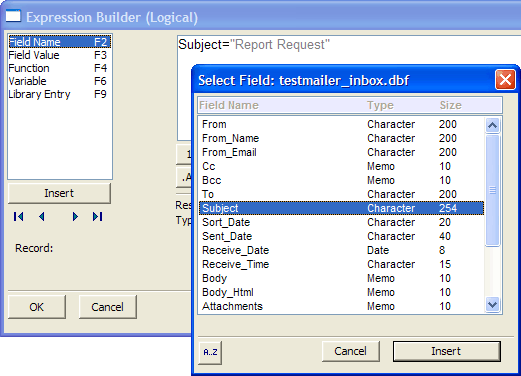Viewport: 521px width, 376px height.
Task: Select the Sort_Date field row
Action: pos(342,222)
